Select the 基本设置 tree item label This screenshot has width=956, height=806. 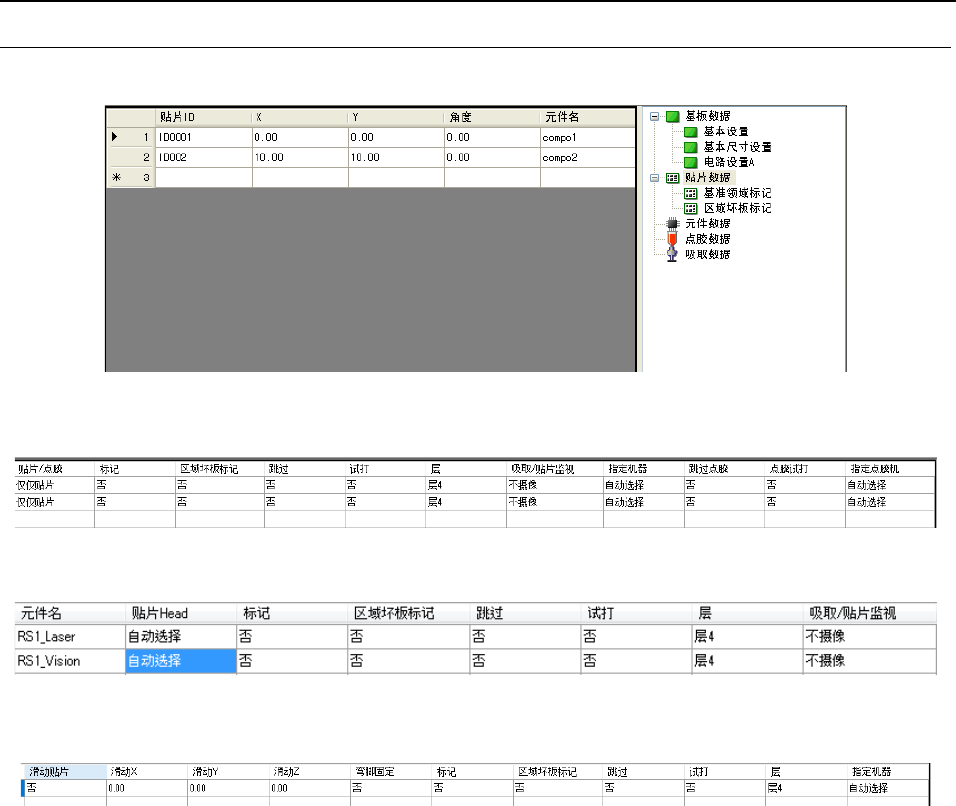pos(726,132)
